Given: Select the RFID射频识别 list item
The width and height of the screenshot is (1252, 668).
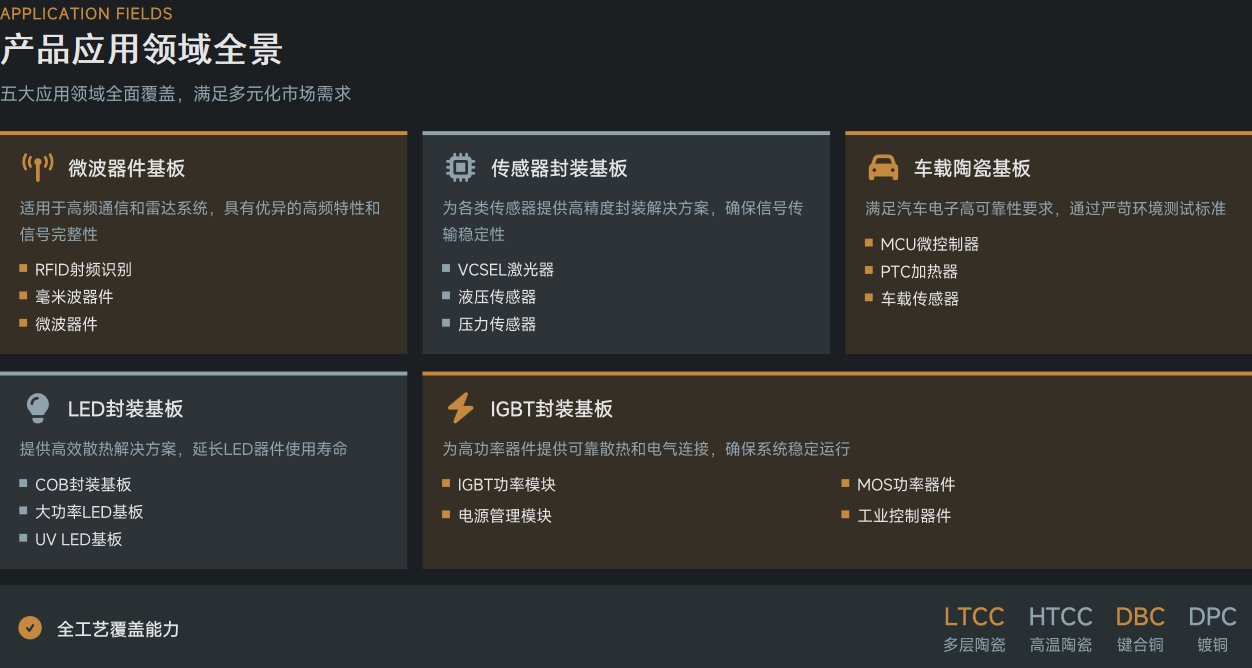Looking at the screenshot, I should [x=83, y=269].
